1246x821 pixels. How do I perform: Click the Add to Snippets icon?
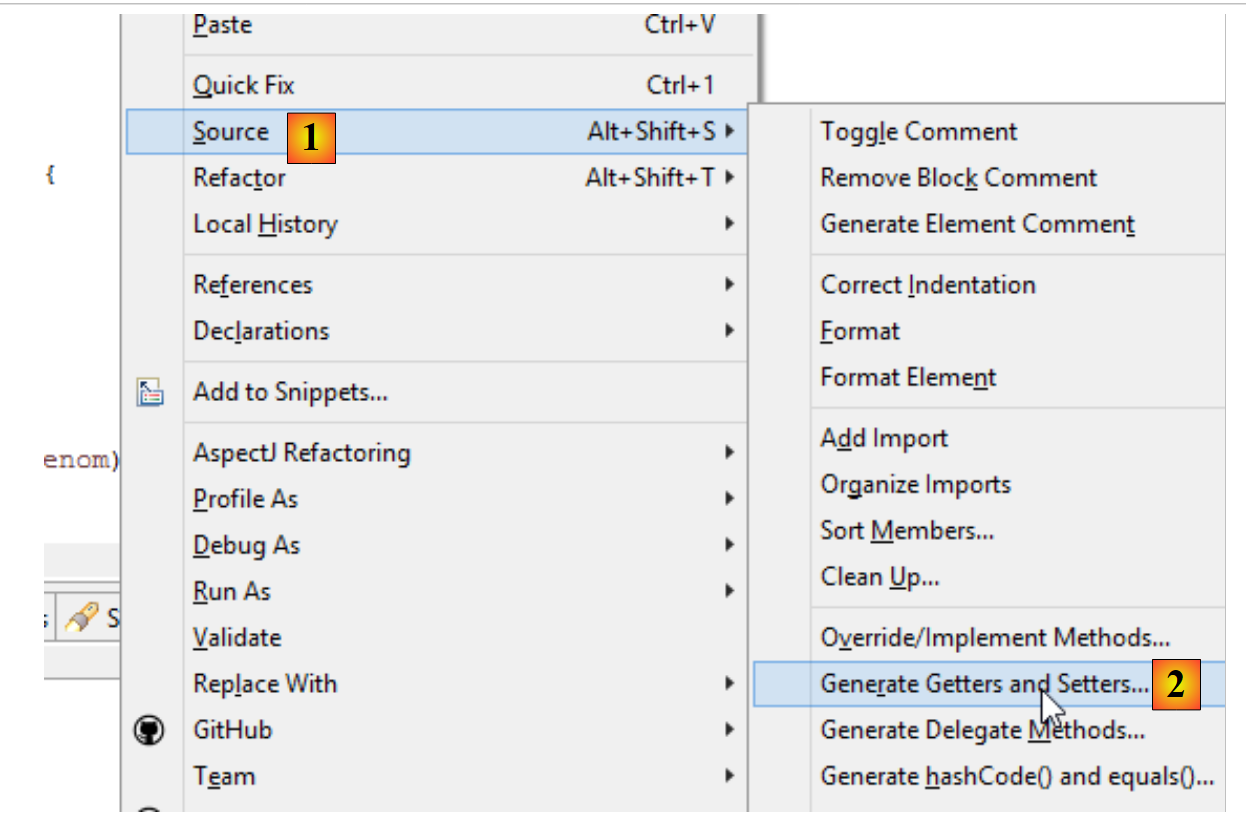coord(149,392)
